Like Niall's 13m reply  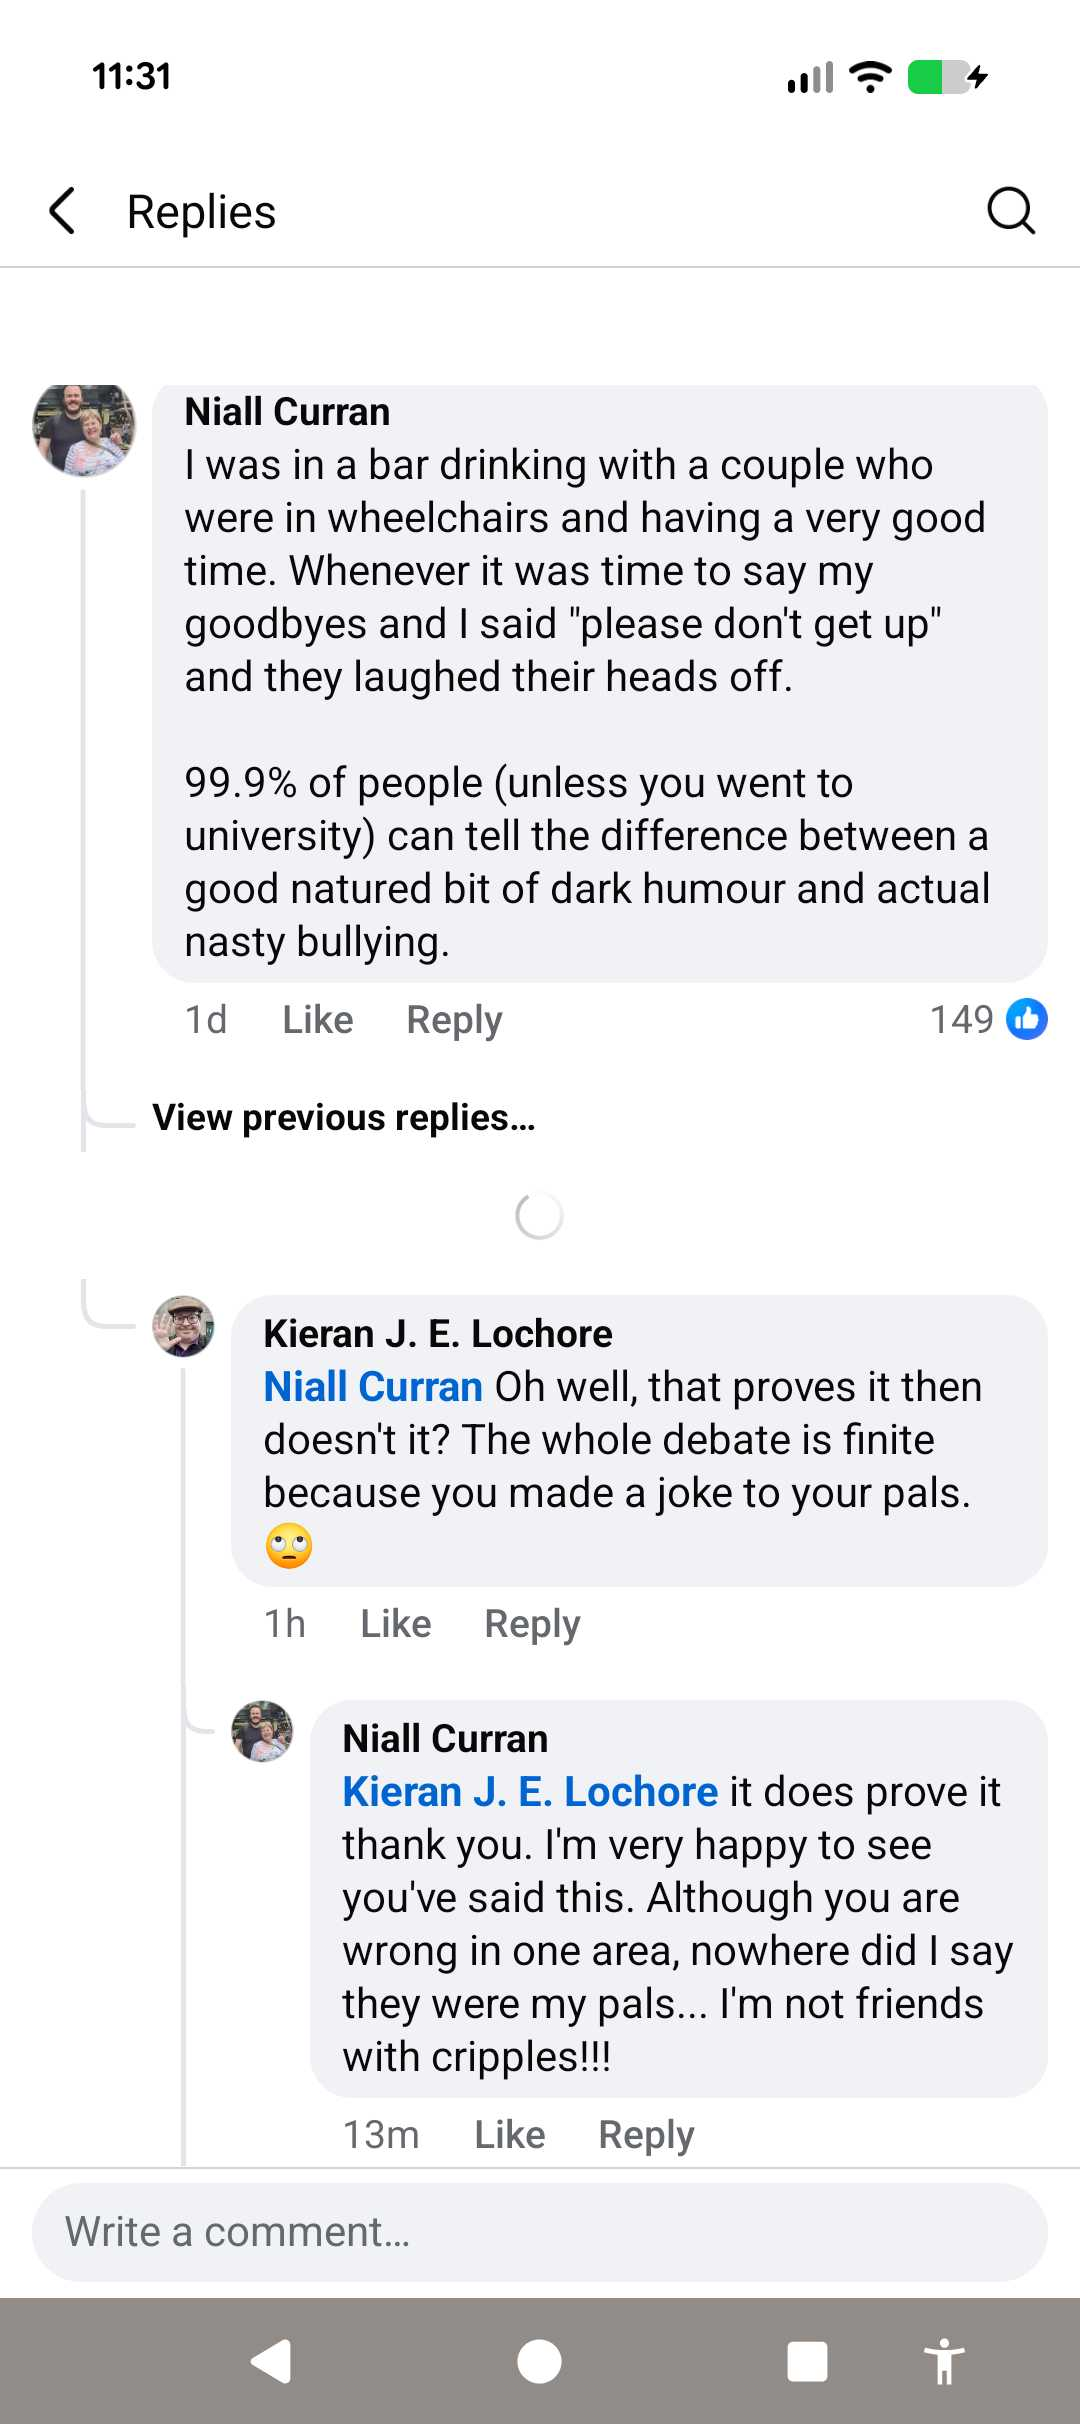pos(510,2135)
